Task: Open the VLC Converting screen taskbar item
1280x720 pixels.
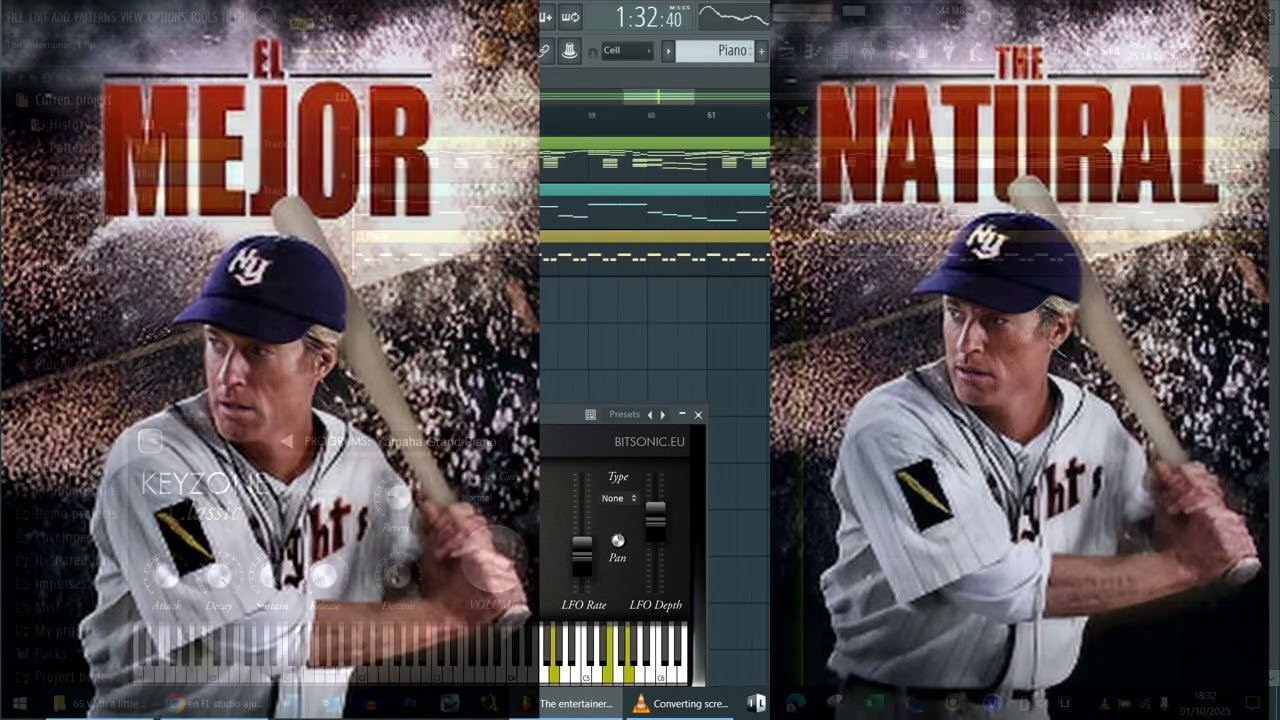Action: pos(681,704)
